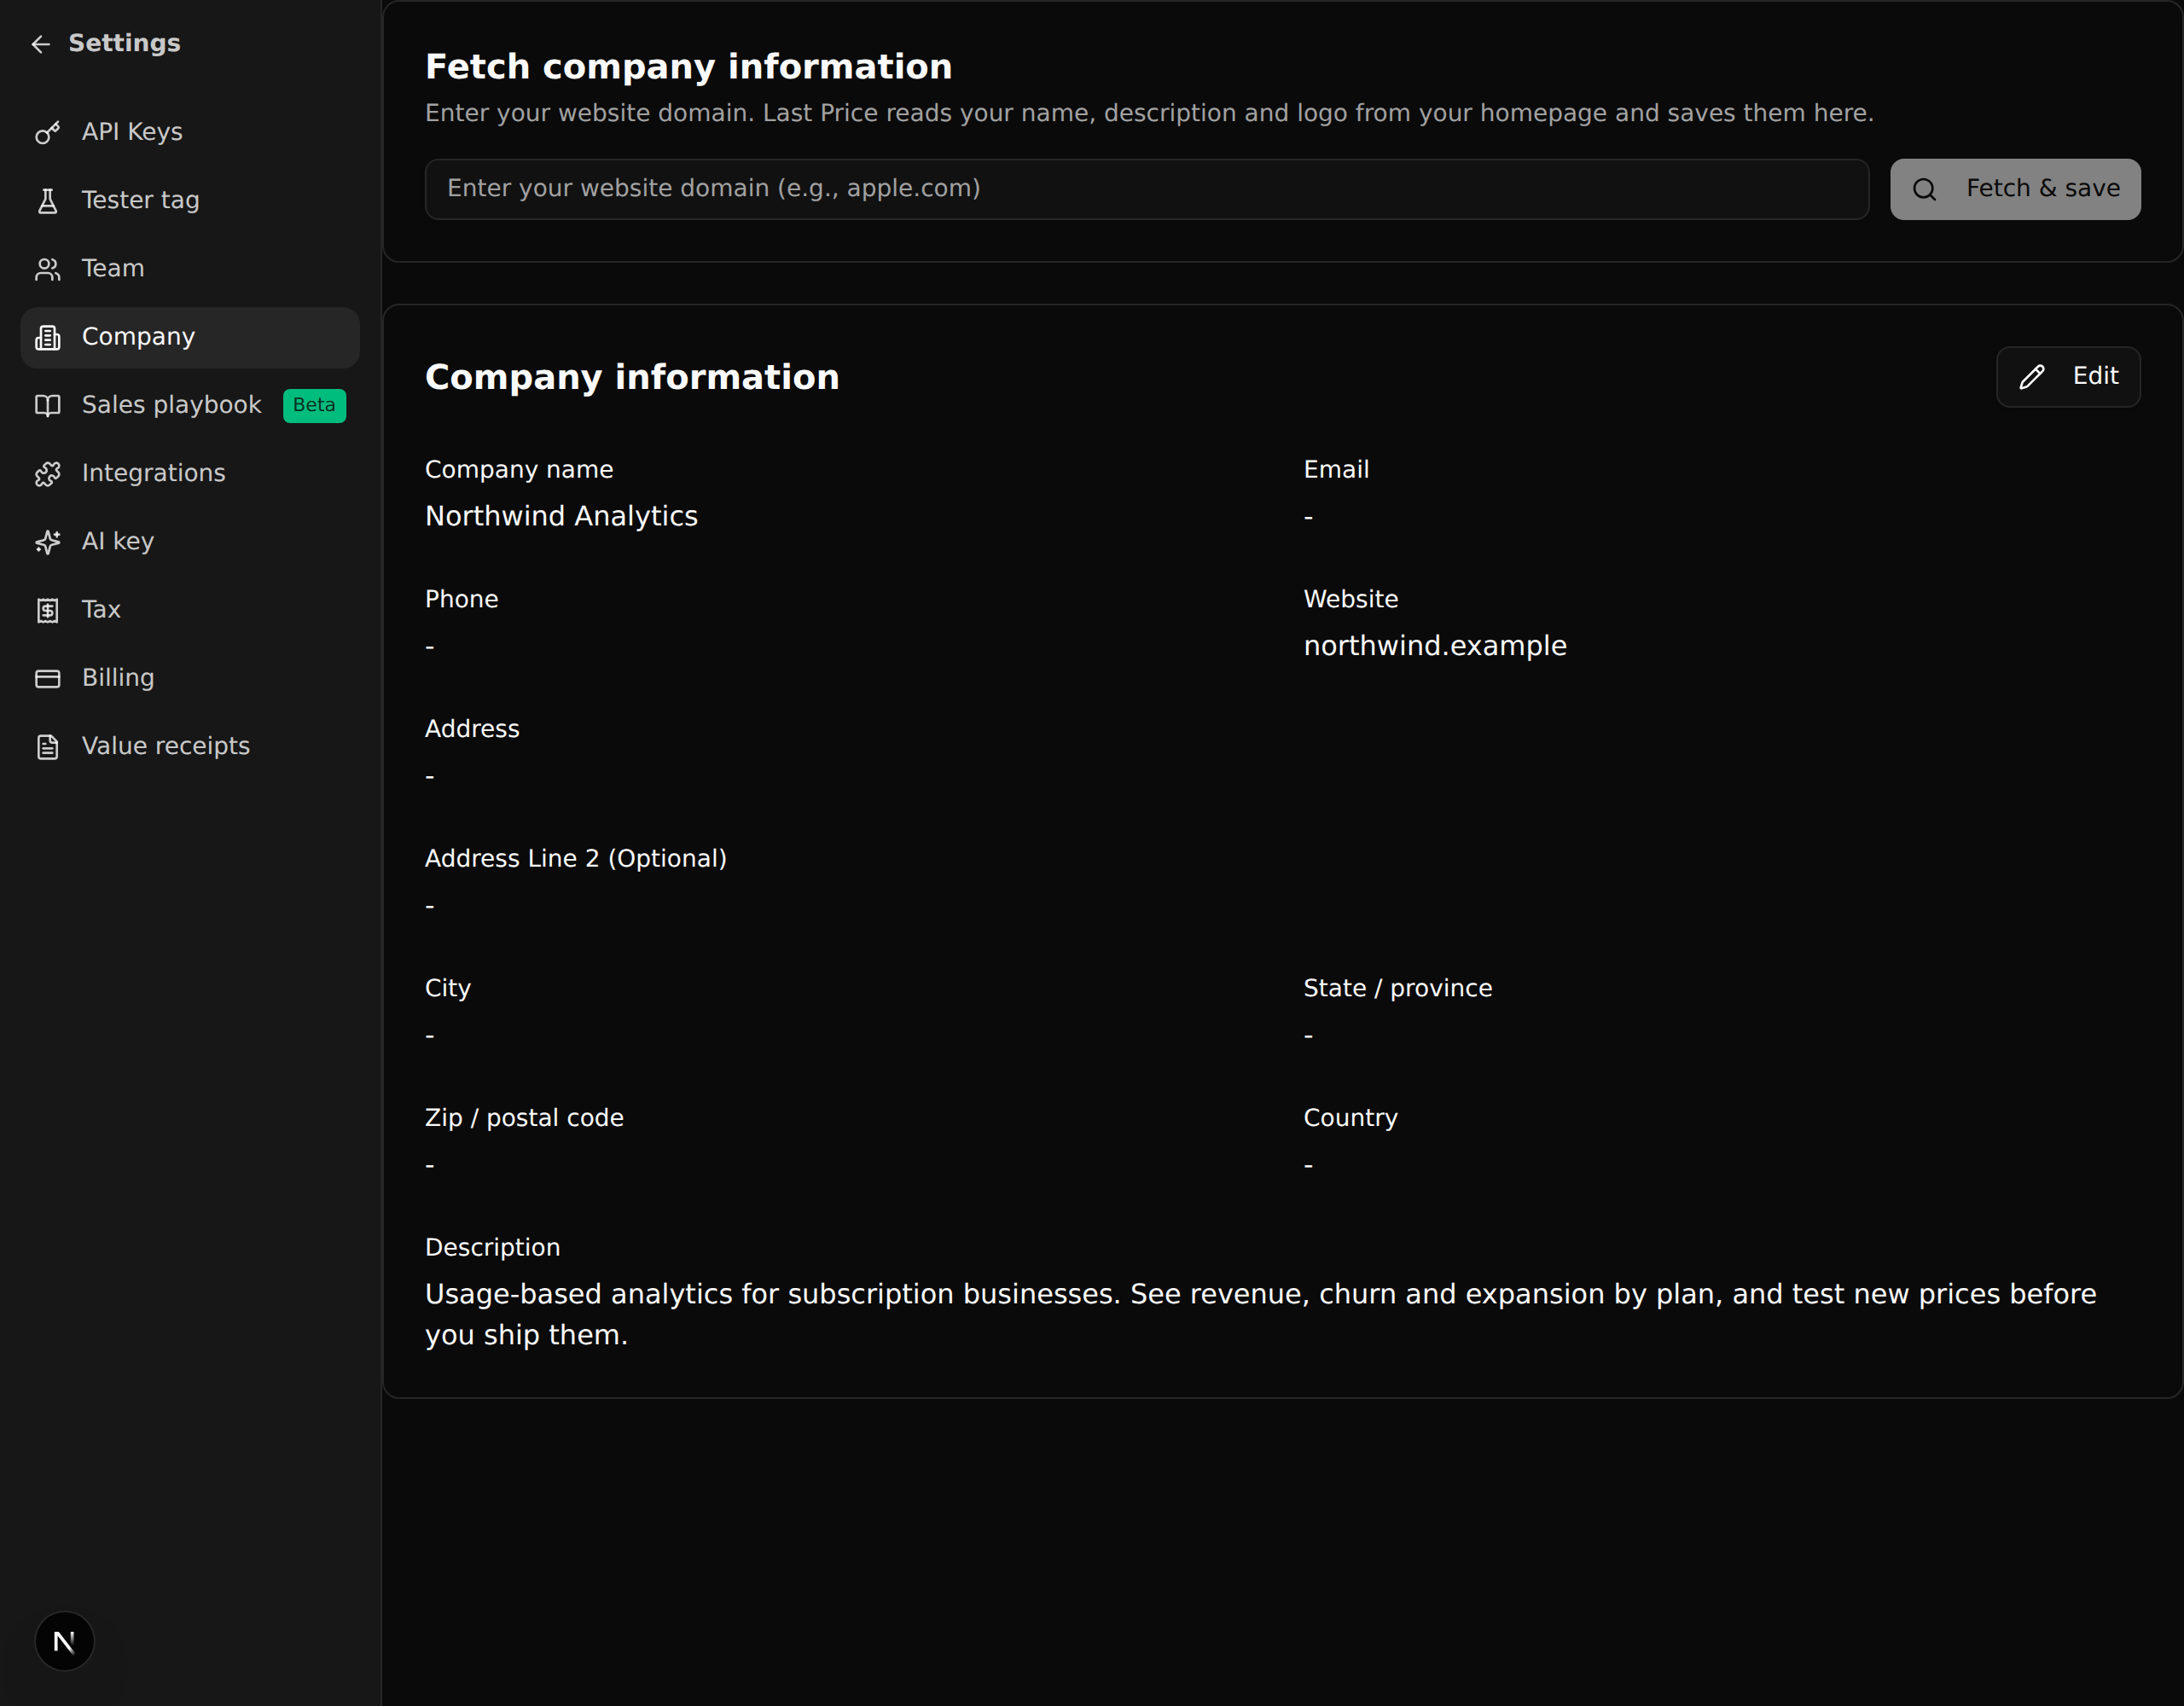Click the back arrow next to Settings
The height and width of the screenshot is (1706, 2184).
coord(41,44)
